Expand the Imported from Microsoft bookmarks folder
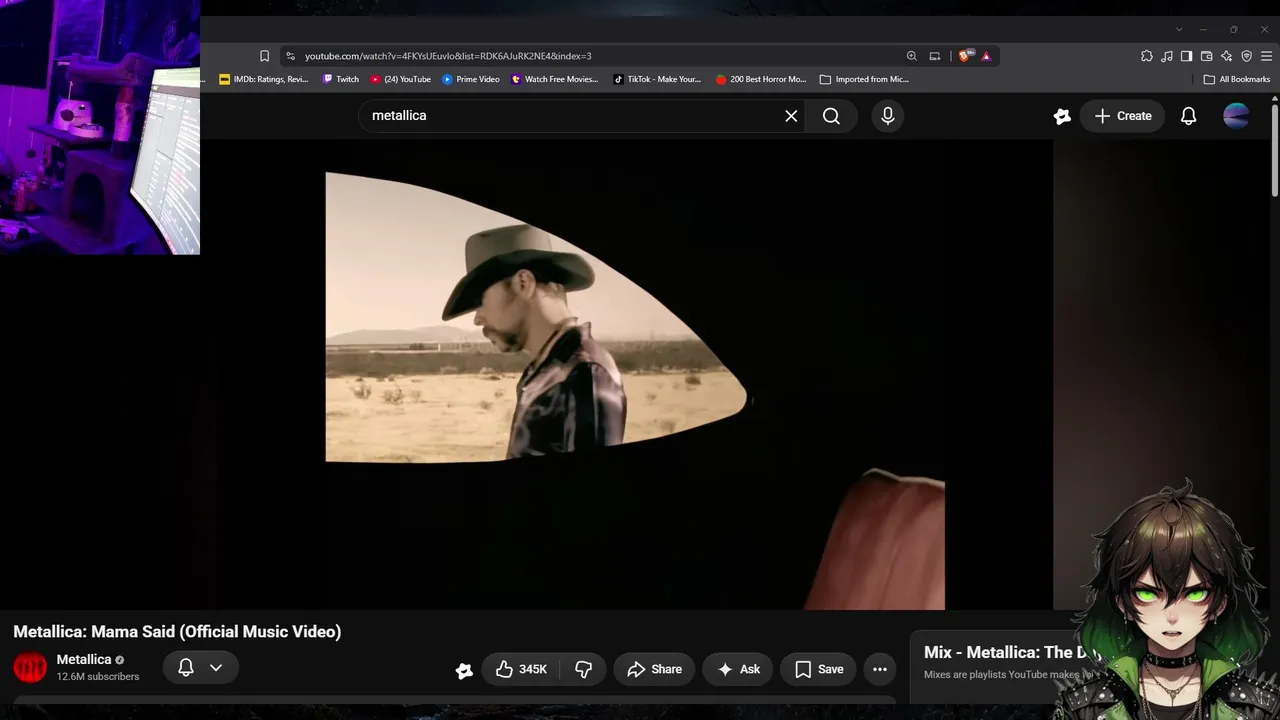 [864, 79]
